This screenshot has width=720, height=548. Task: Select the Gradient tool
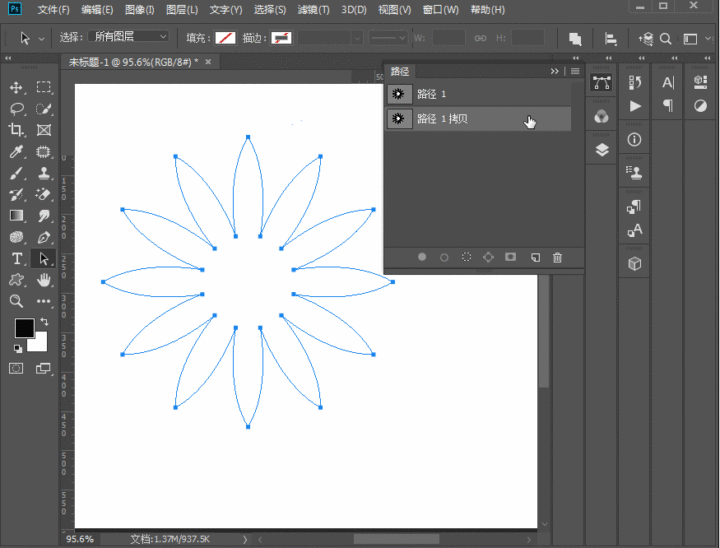tap(17, 216)
